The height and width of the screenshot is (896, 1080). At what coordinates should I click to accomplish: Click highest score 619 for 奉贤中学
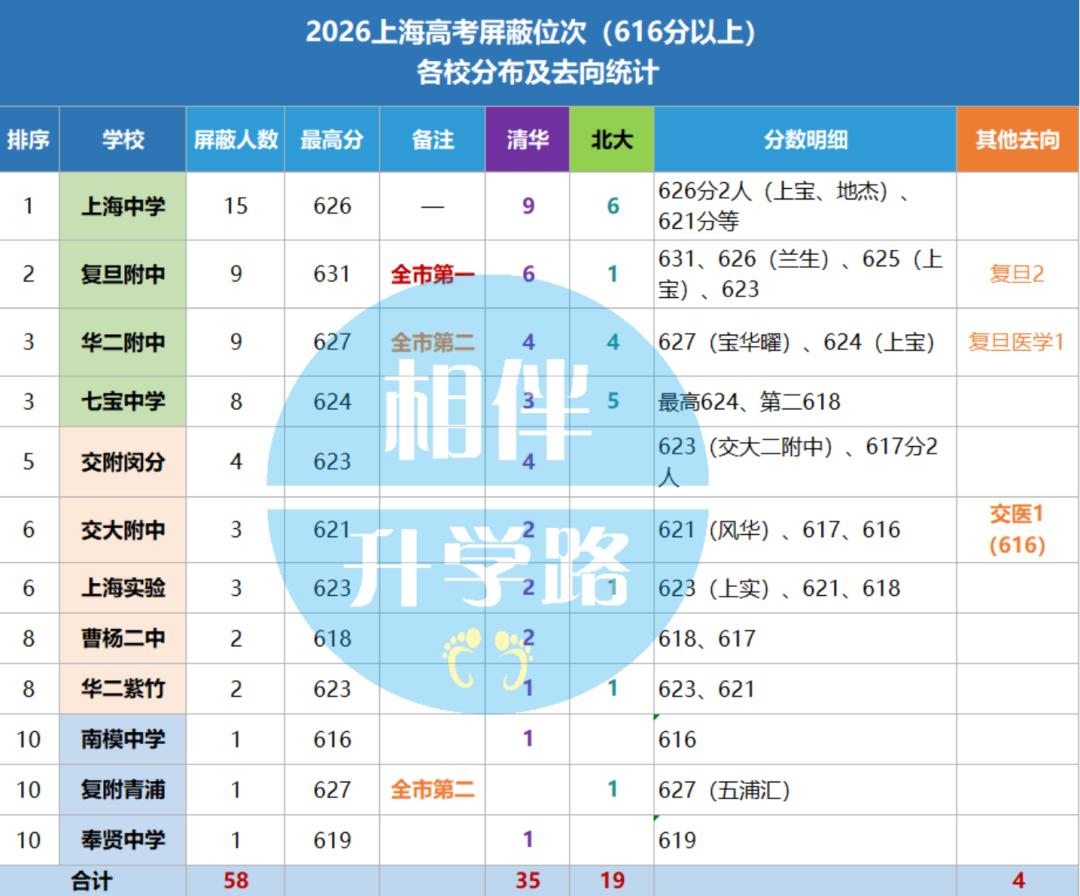(x=332, y=840)
